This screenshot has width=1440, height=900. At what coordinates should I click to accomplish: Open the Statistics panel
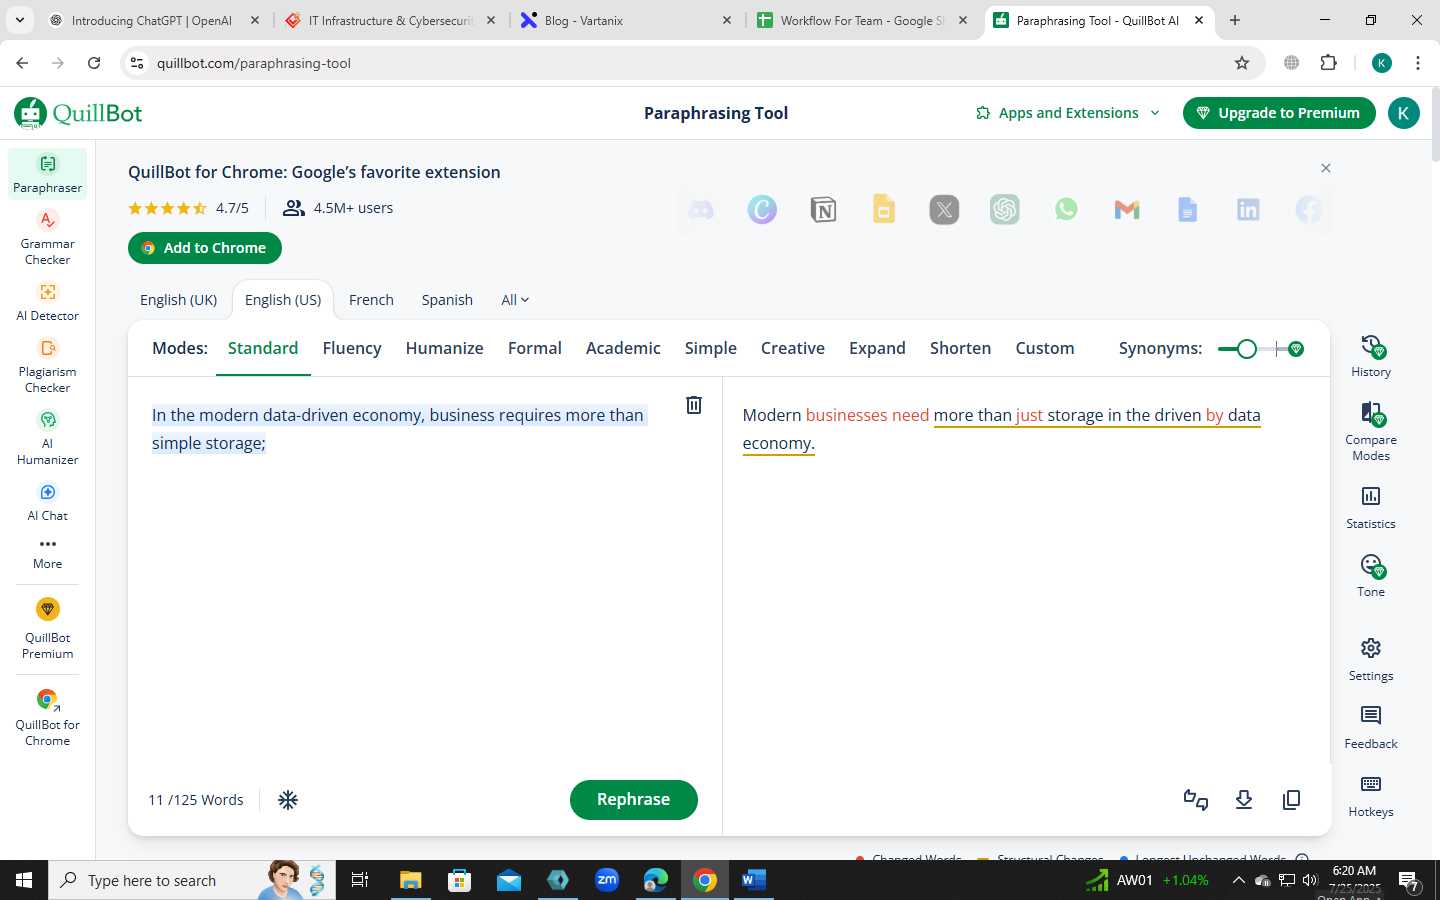point(1371,508)
